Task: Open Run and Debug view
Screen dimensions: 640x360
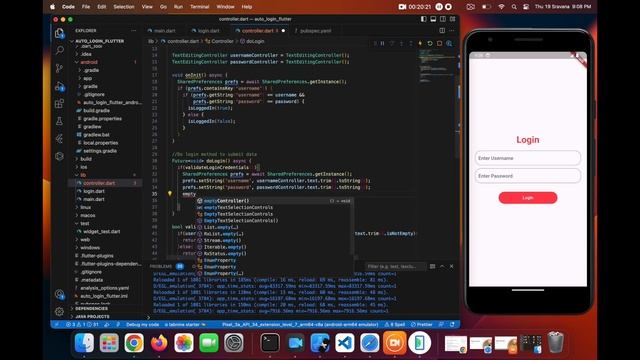Action: pos(59,86)
